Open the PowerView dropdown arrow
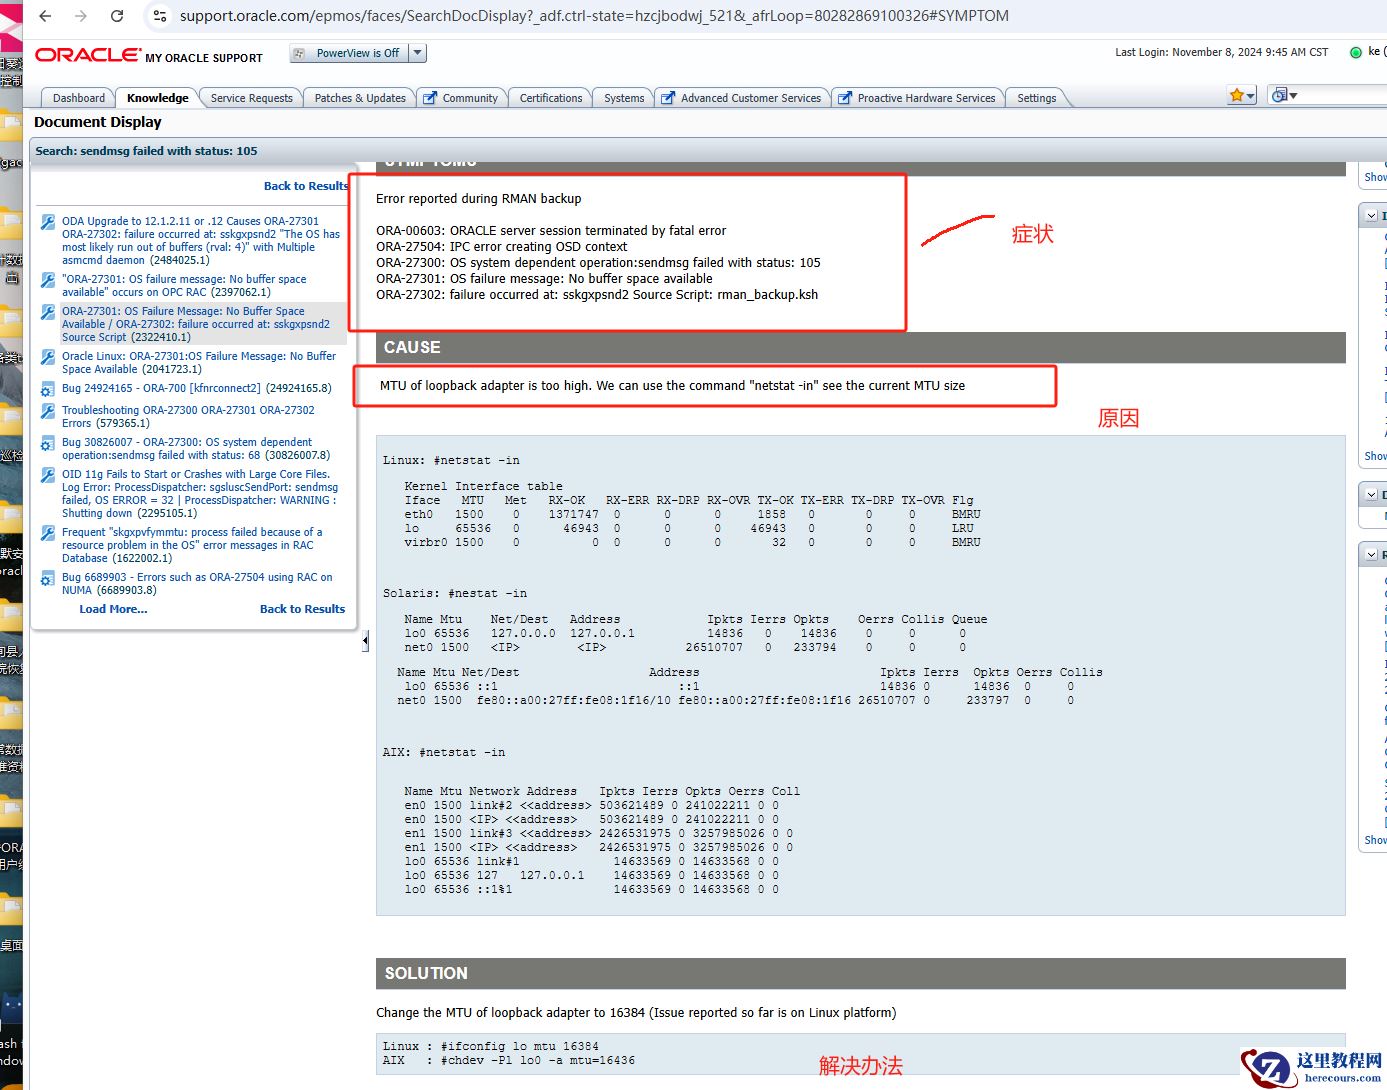Image resolution: width=1387 pixels, height=1090 pixels. point(418,53)
